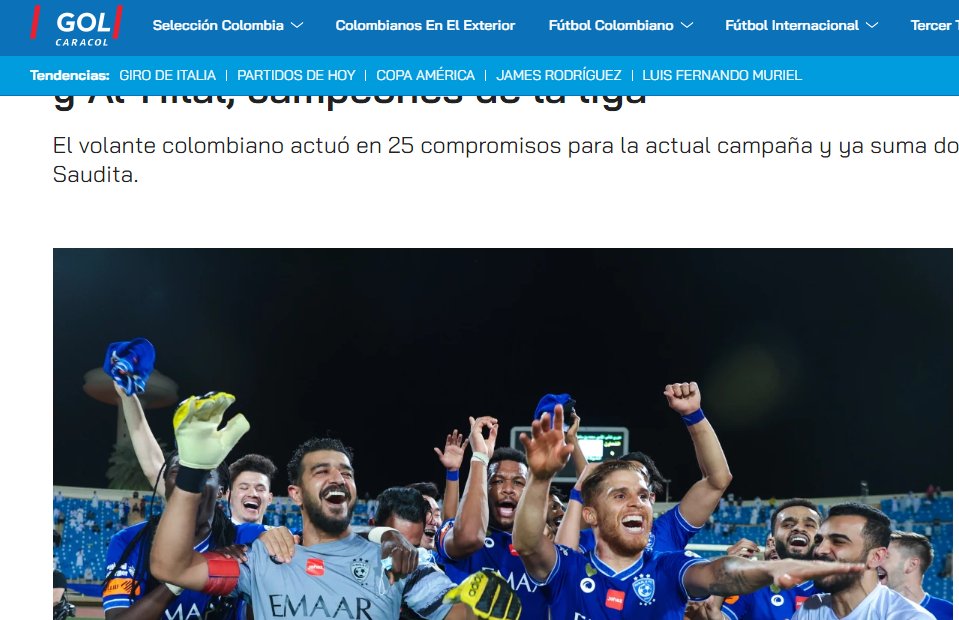959x620 pixels.
Task: Click the Tendencias label
Action: click(x=70, y=75)
